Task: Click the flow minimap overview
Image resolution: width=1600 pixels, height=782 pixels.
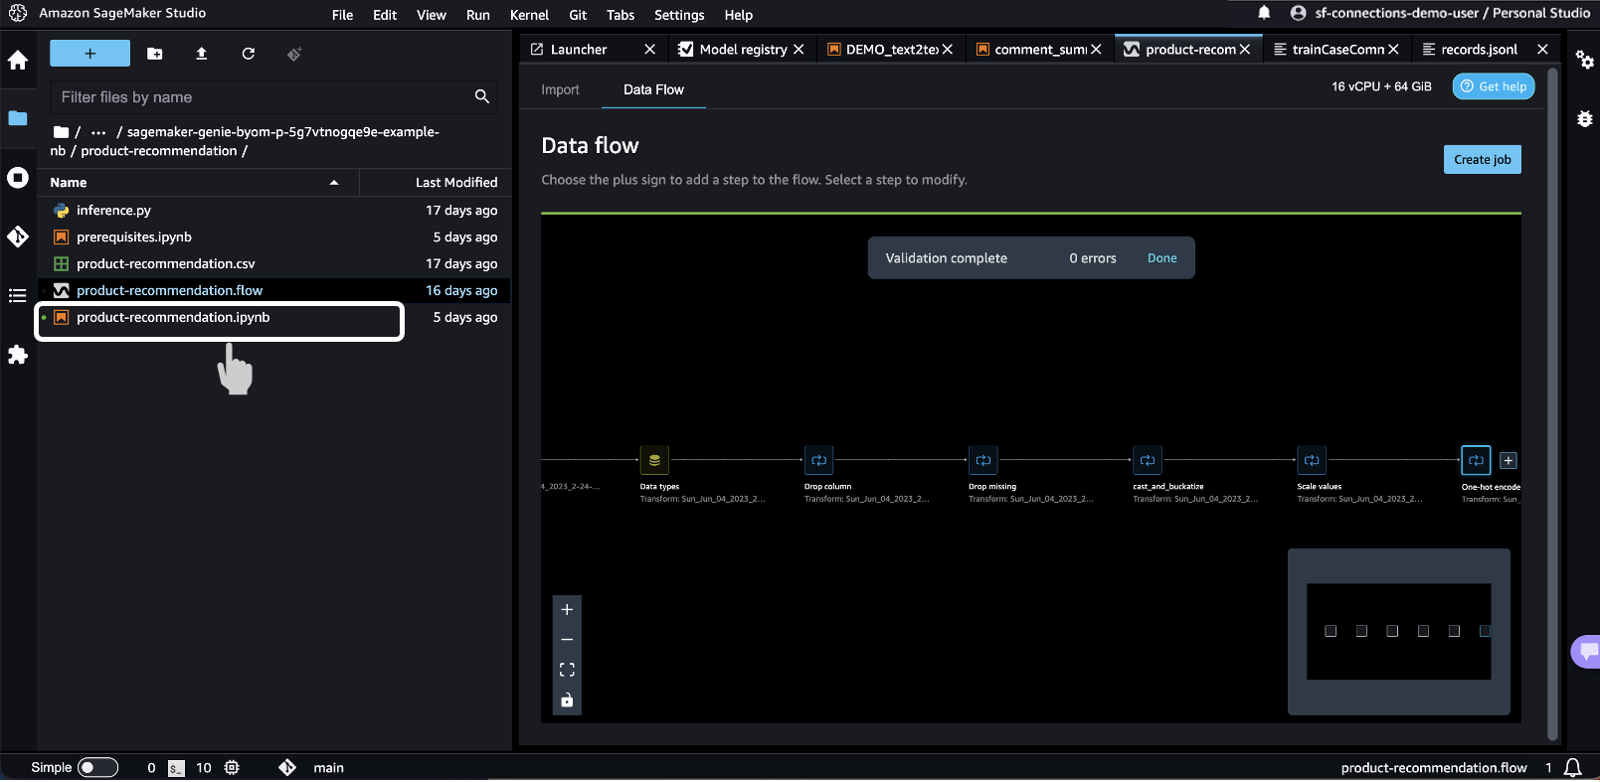Action: 1398,631
